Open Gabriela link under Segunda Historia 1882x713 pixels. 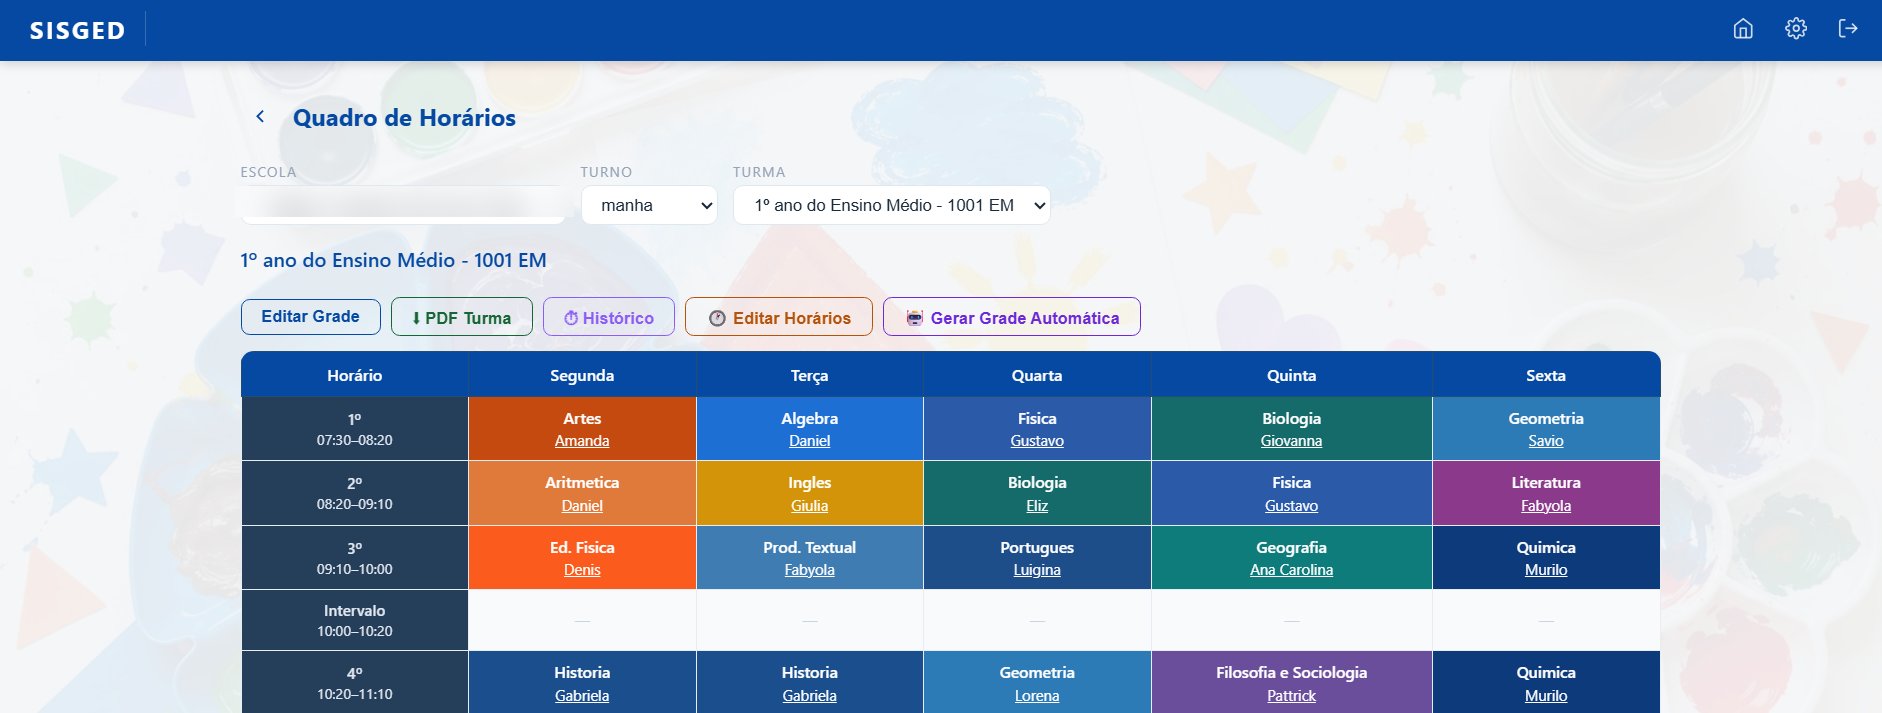(x=582, y=696)
